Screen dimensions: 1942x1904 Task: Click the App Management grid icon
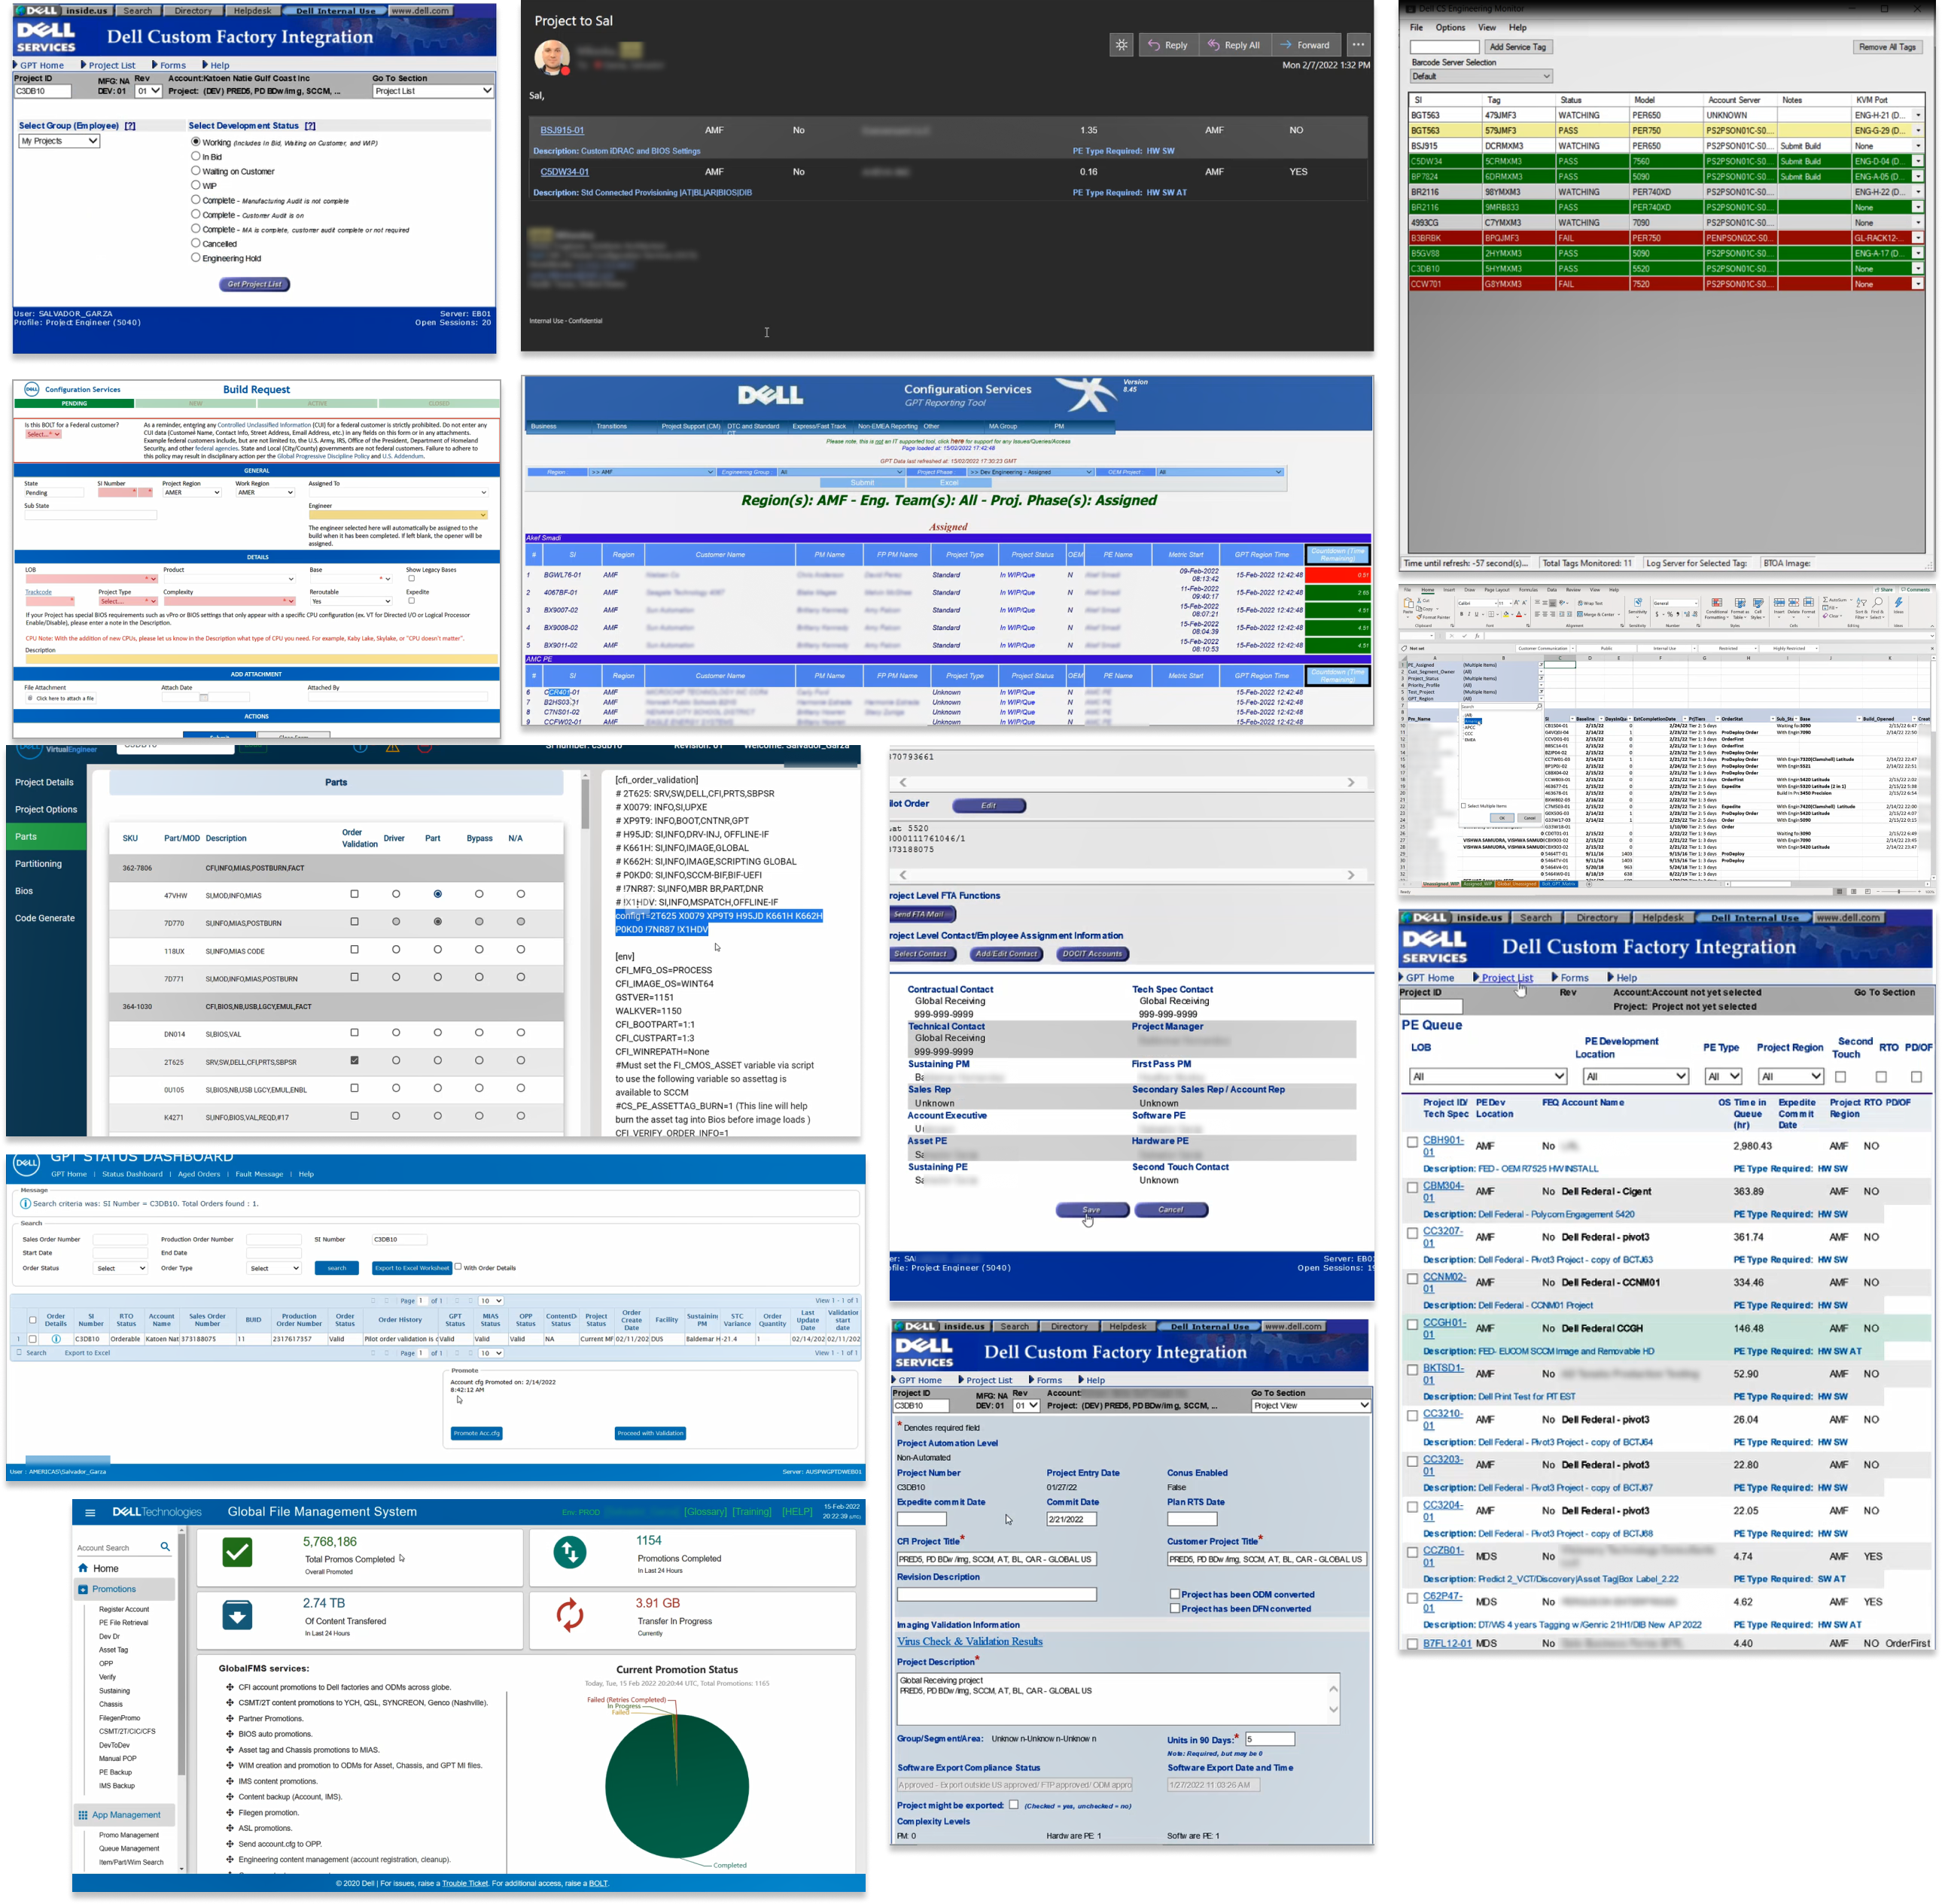point(83,1814)
